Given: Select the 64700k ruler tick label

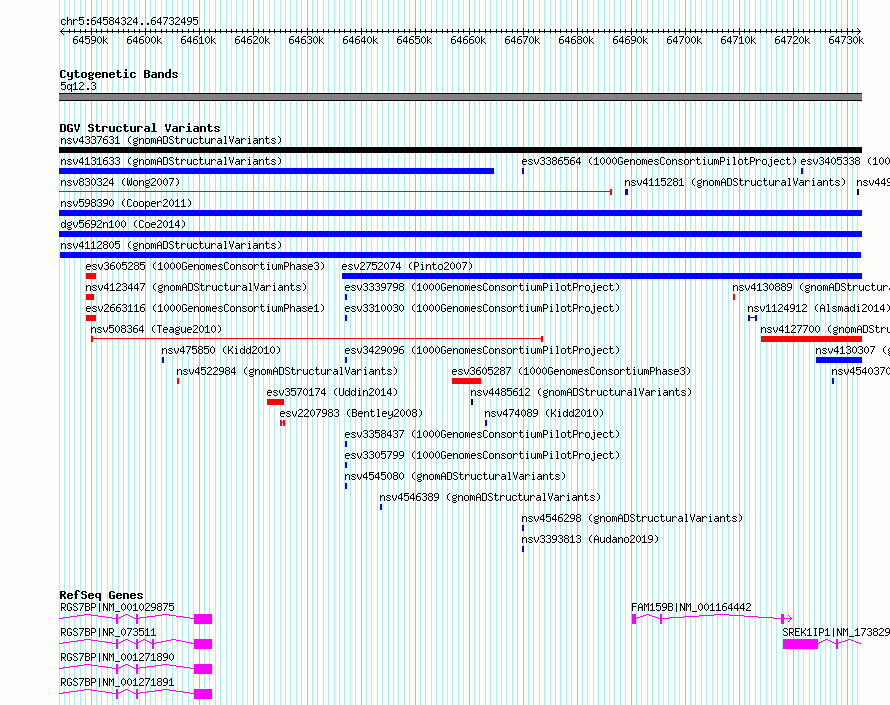Looking at the screenshot, I should tap(684, 40).
